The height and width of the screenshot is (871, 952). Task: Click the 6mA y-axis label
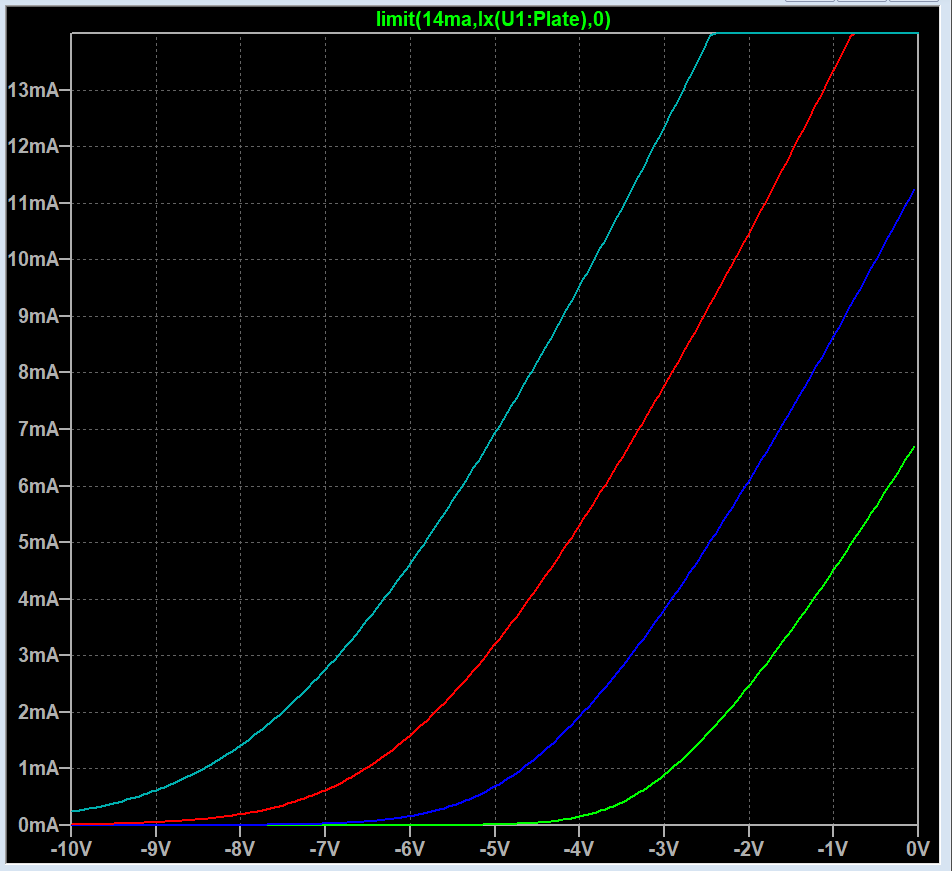click(x=38, y=486)
